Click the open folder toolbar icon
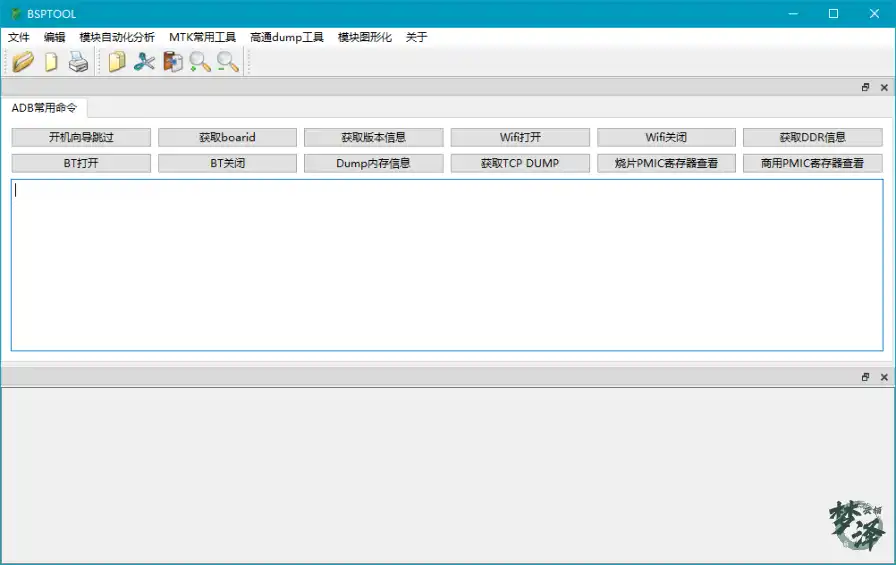Image resolution: width=896 pixels, height=565 pixels. (x=23, y=61)
